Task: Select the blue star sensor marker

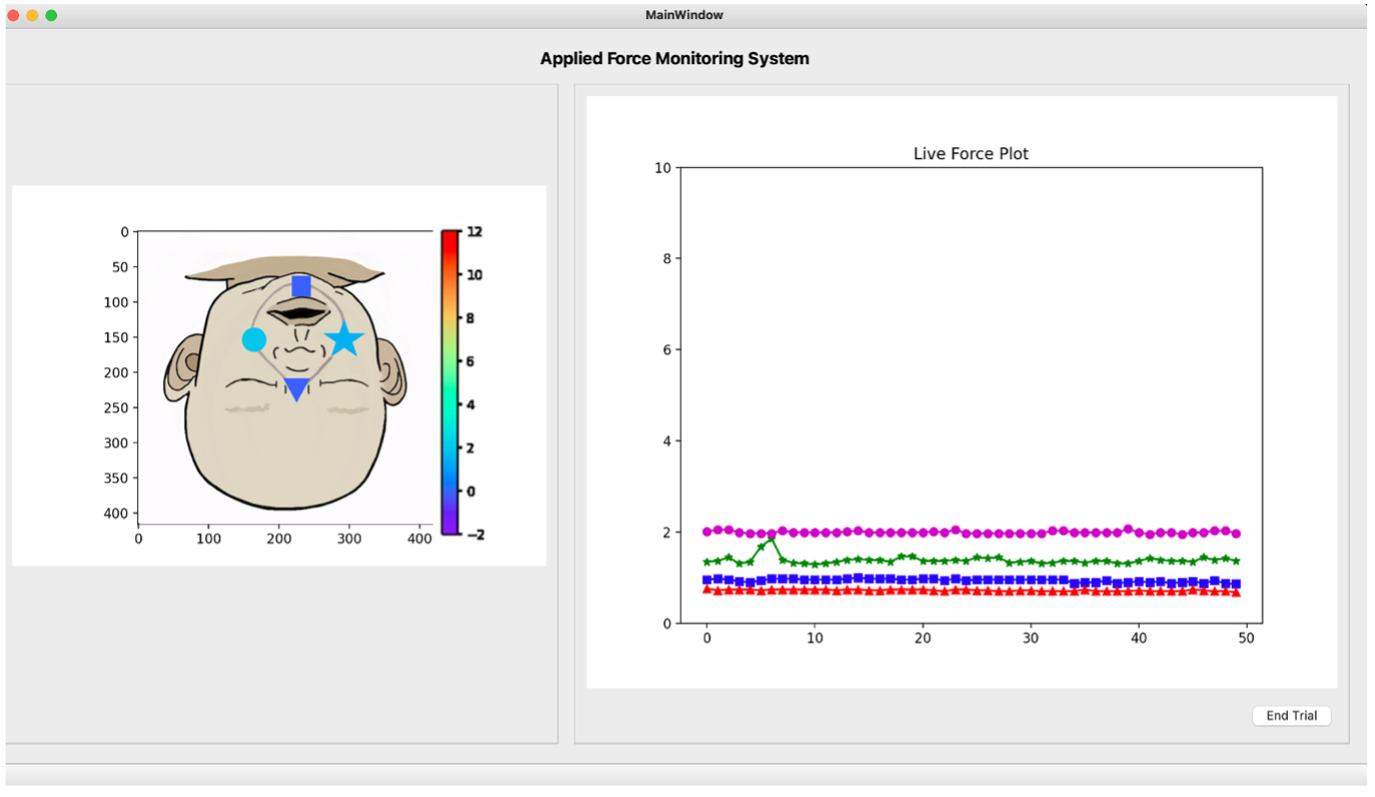Action: (x=343, y=338)
